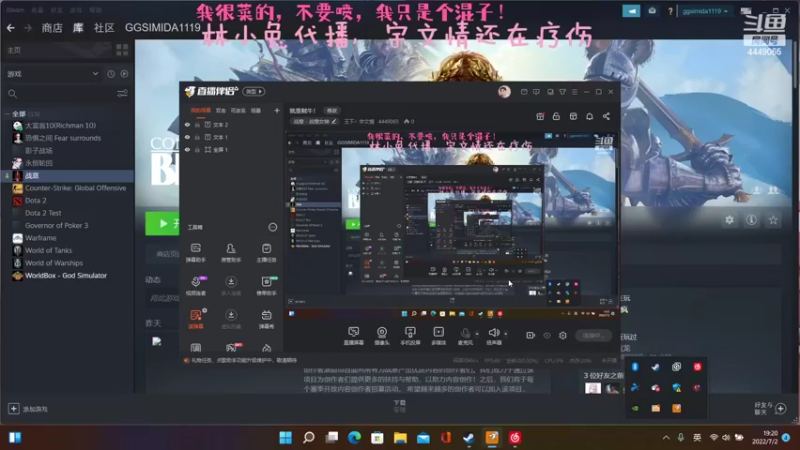Hide the 文本 1 source layer
800x450 pixels.
187,137
